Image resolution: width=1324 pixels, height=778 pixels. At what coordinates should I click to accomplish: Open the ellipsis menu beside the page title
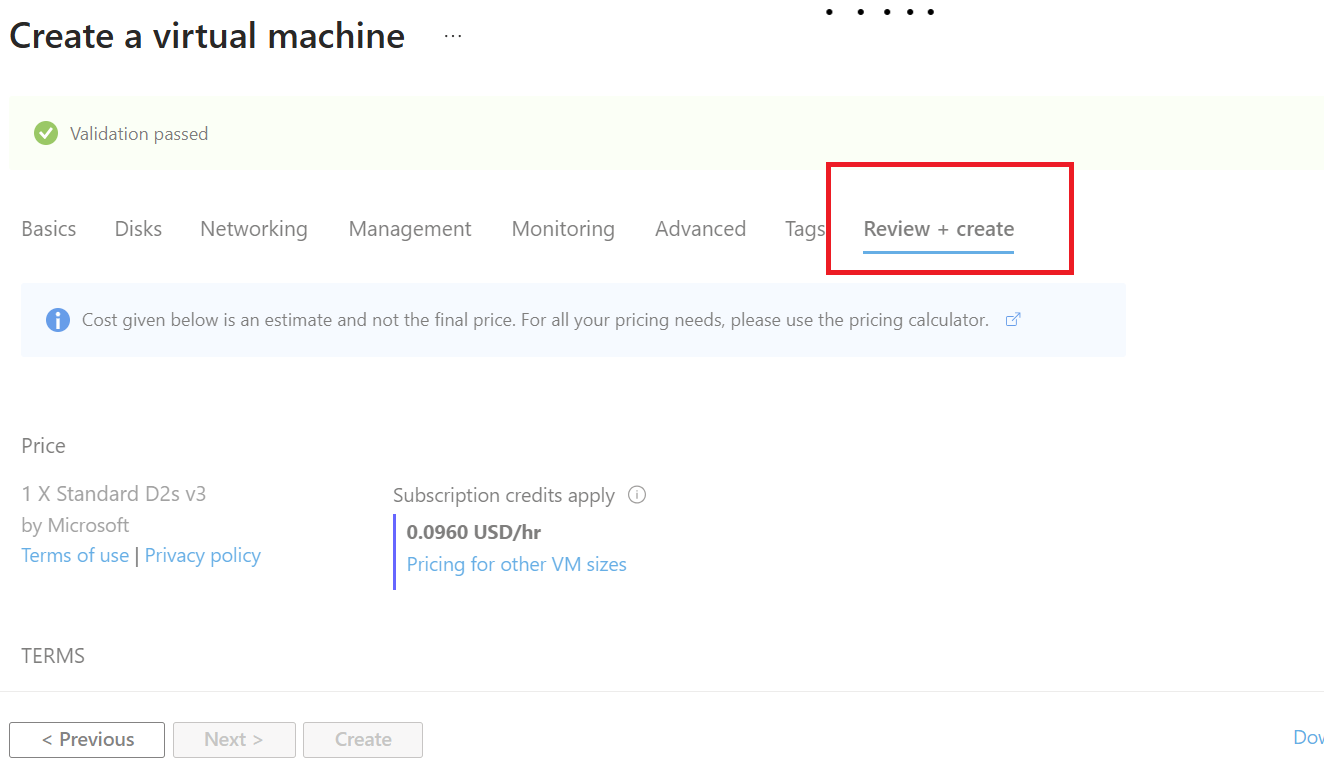453,36
